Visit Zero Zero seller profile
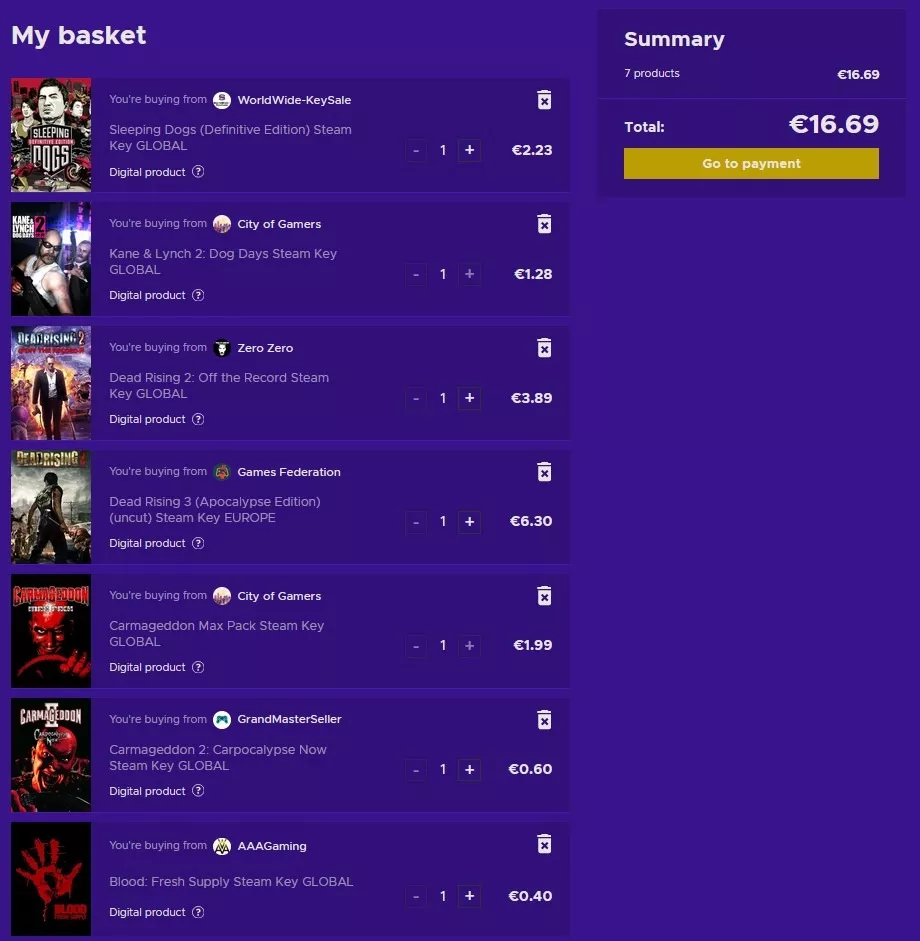Image resolution: width=920 pixels, height=941 pixels. pos(265,348)
